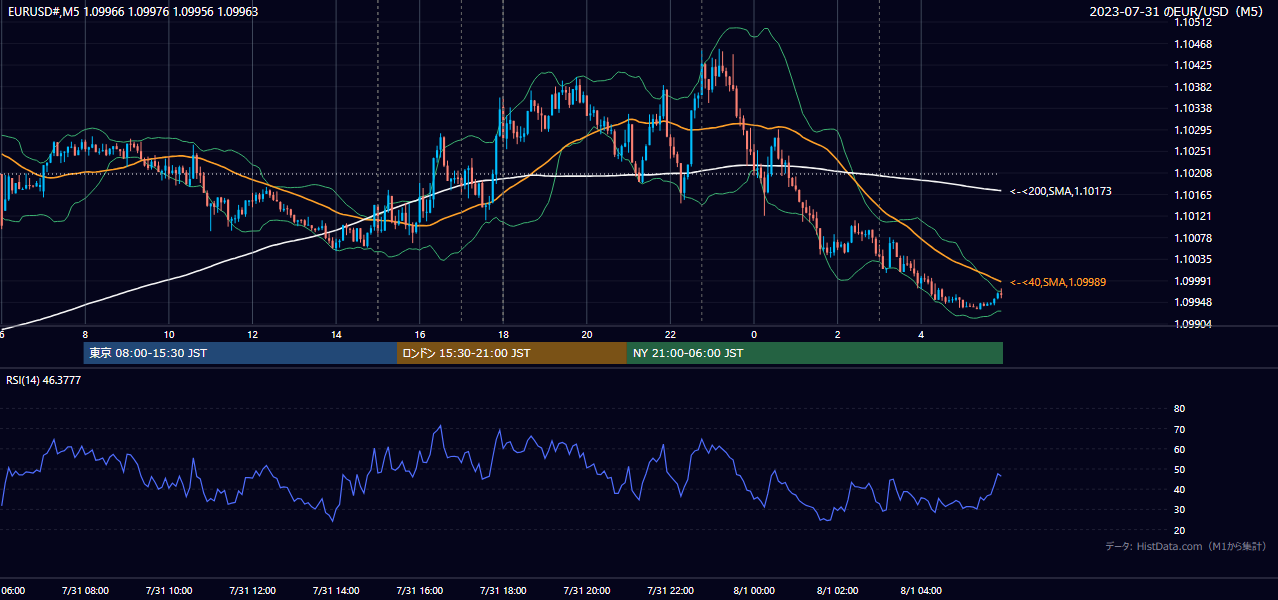This screenshot has height=600, width=1278.
Task: Click the bottom date label 7/31 22:00
Action: 670,591
